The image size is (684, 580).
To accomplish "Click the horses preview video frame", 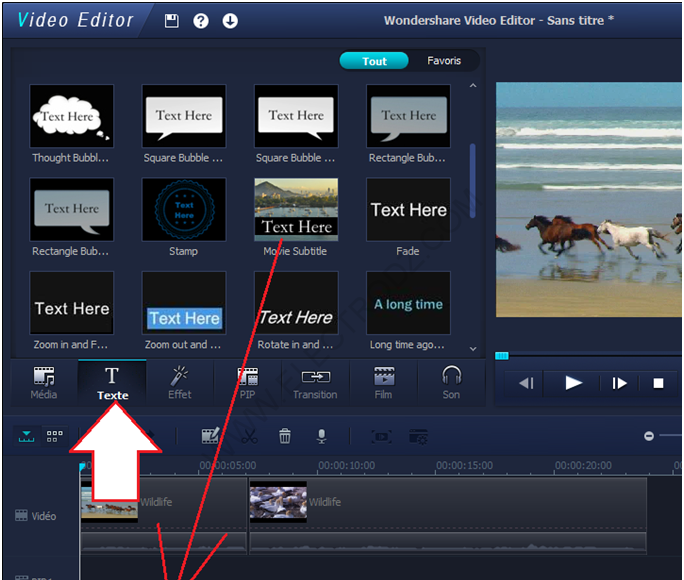I will tap(589, 199).
